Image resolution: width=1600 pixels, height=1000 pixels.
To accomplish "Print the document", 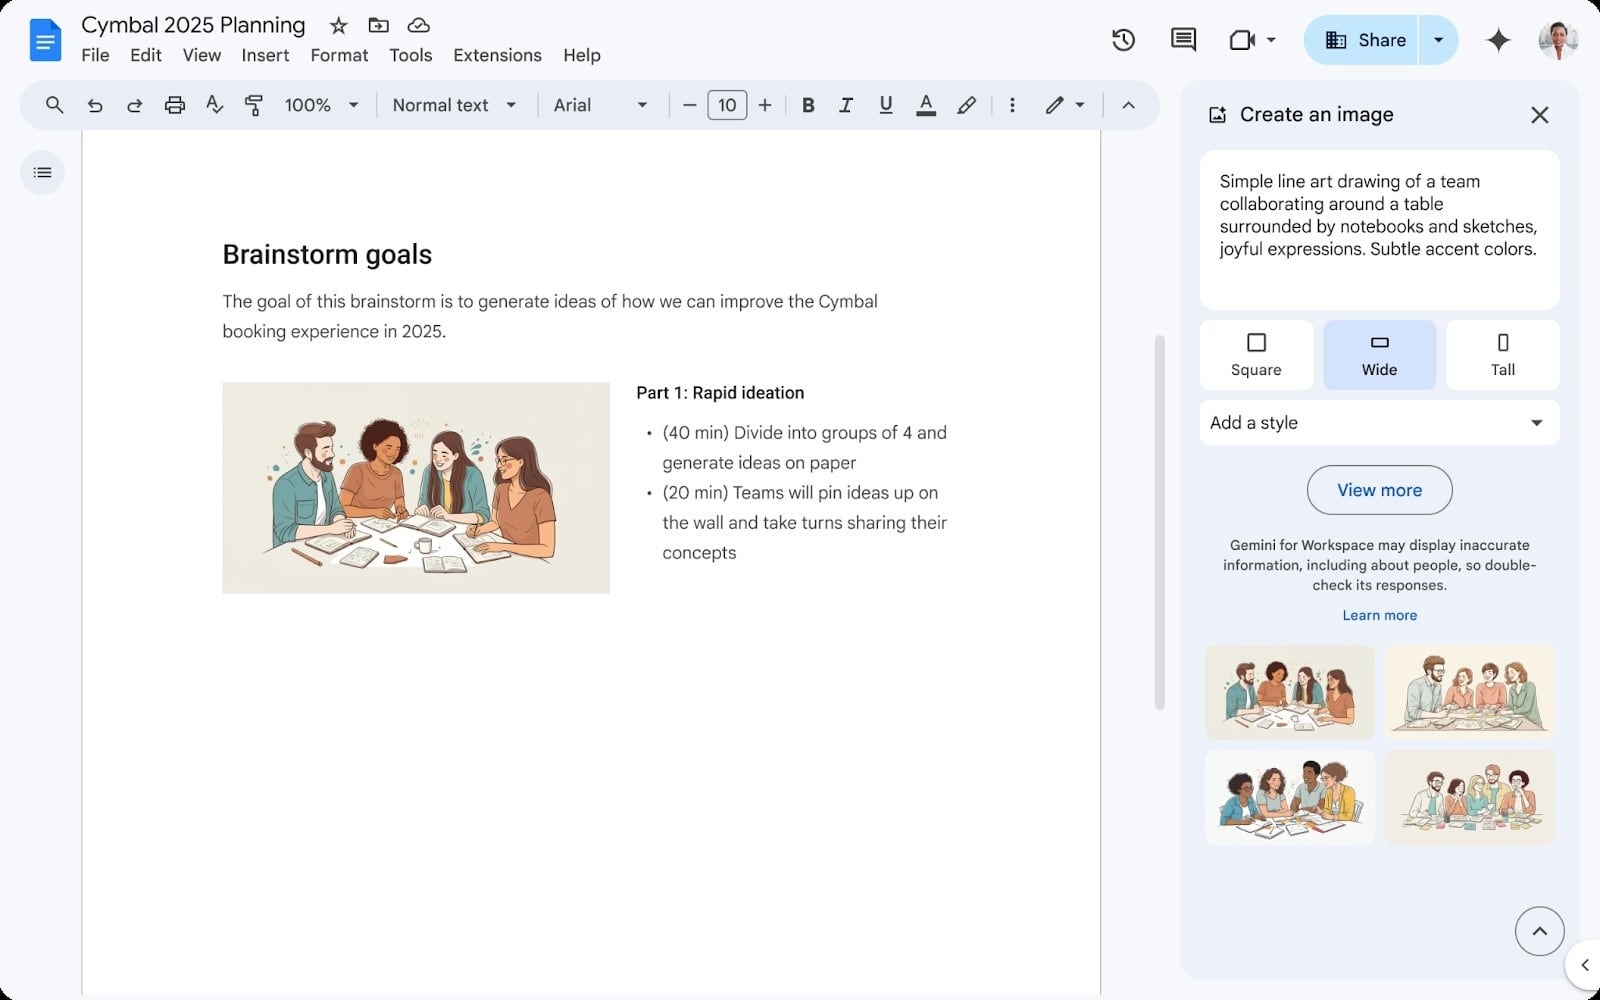I will (174, 105).
